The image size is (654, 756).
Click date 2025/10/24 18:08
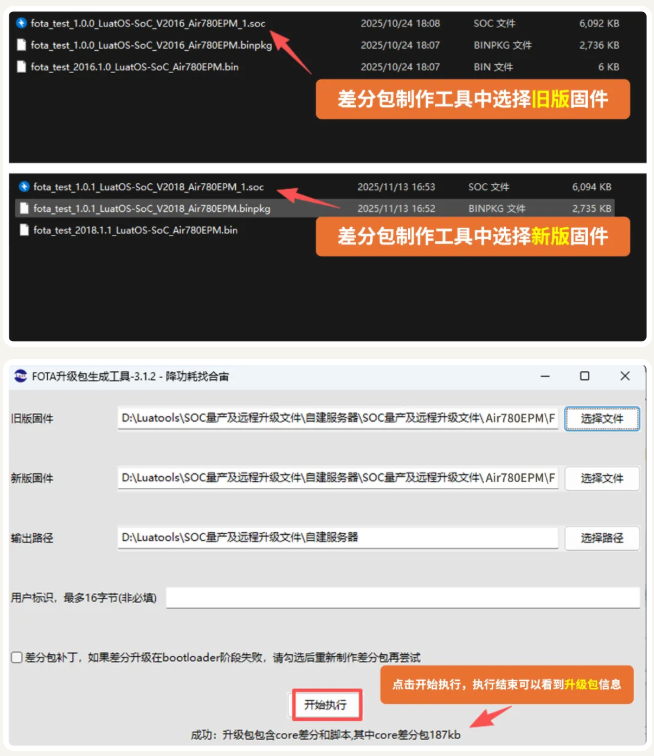(x=400, y=23)
